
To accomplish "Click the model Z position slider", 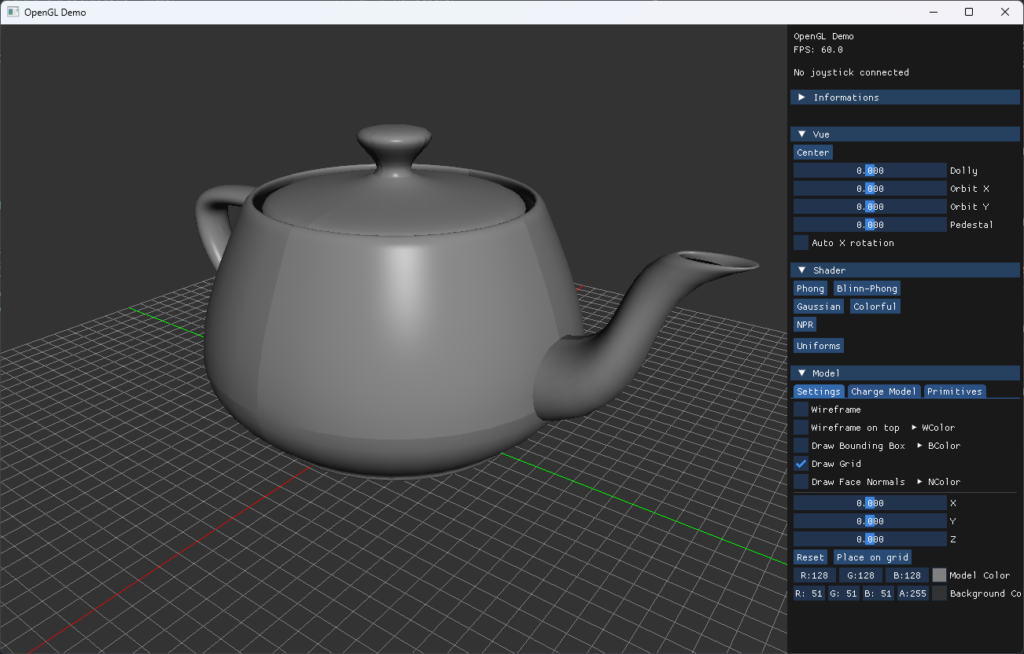I will [870, 539].
